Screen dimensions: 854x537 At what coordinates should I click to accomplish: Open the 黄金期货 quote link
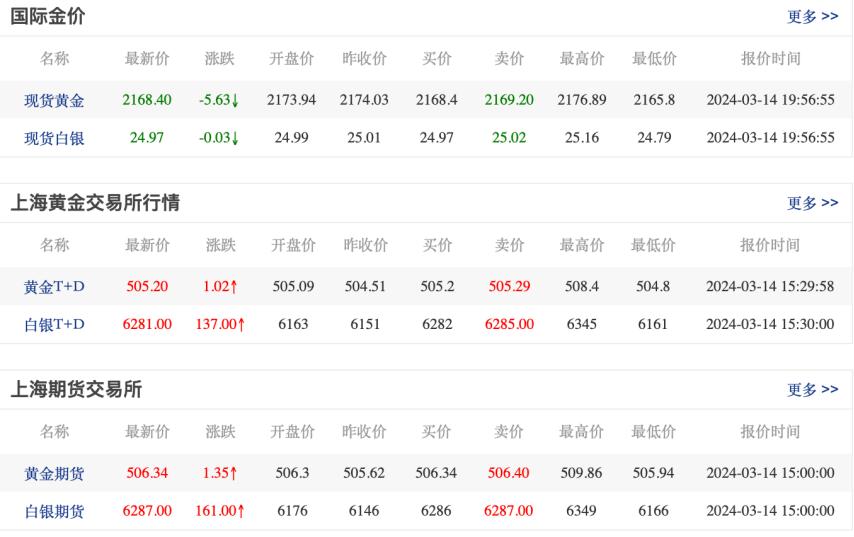tap(54, 473)
